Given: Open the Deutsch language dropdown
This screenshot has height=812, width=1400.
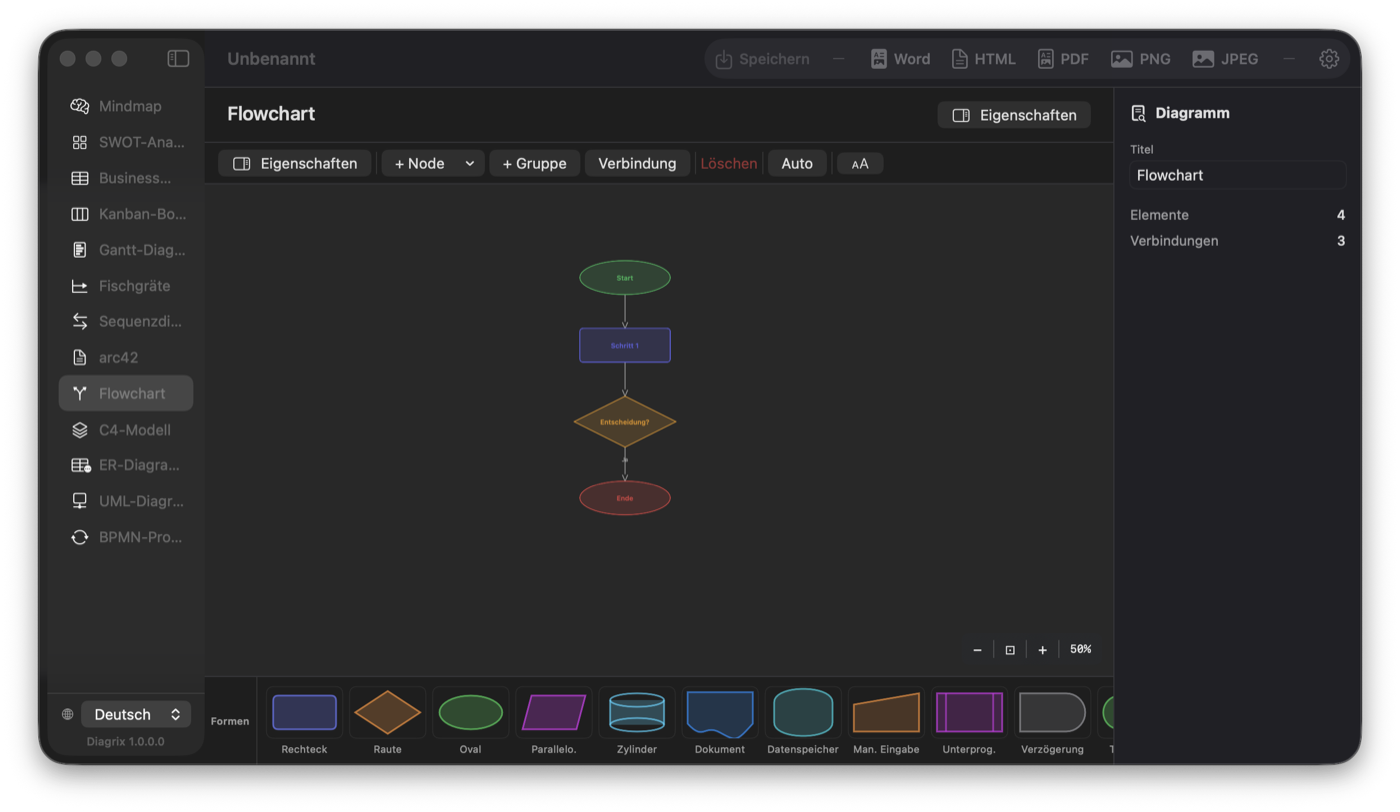Looking at the screenshot, I should (136, 714).
